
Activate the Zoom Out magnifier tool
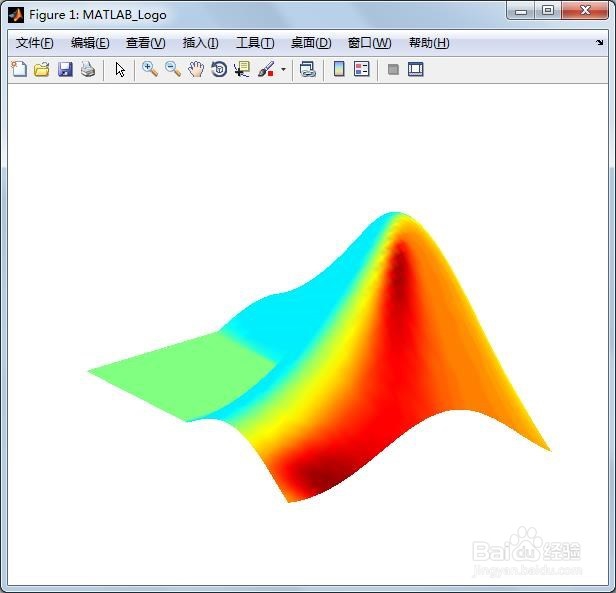[173, 69]
